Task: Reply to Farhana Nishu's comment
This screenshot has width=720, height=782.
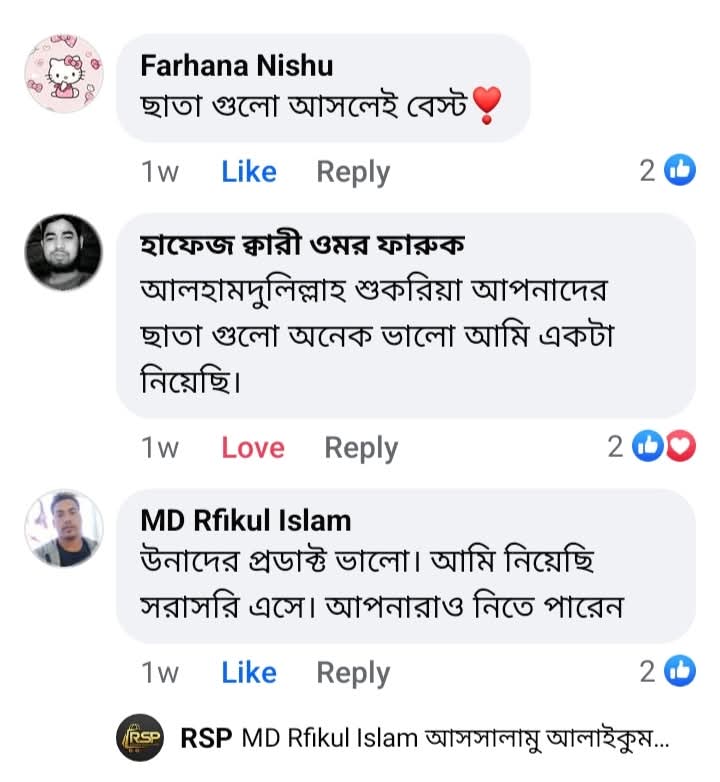Action: pos(353,172)
